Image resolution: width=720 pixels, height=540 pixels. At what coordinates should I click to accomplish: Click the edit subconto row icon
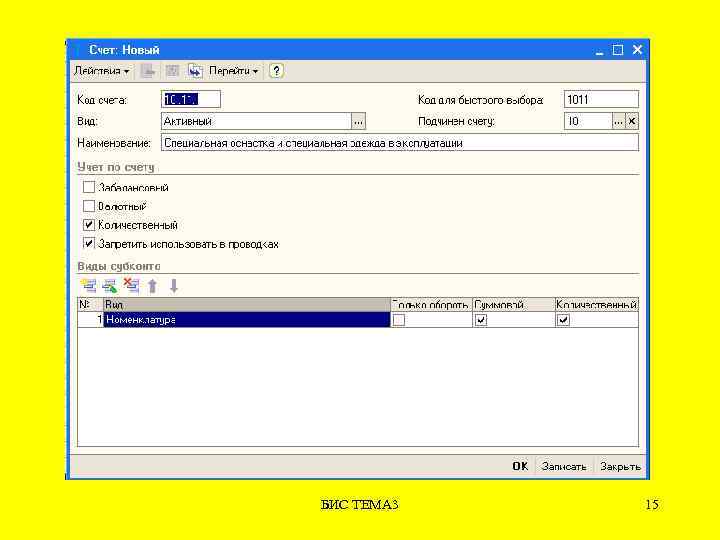tap(110, 286)
